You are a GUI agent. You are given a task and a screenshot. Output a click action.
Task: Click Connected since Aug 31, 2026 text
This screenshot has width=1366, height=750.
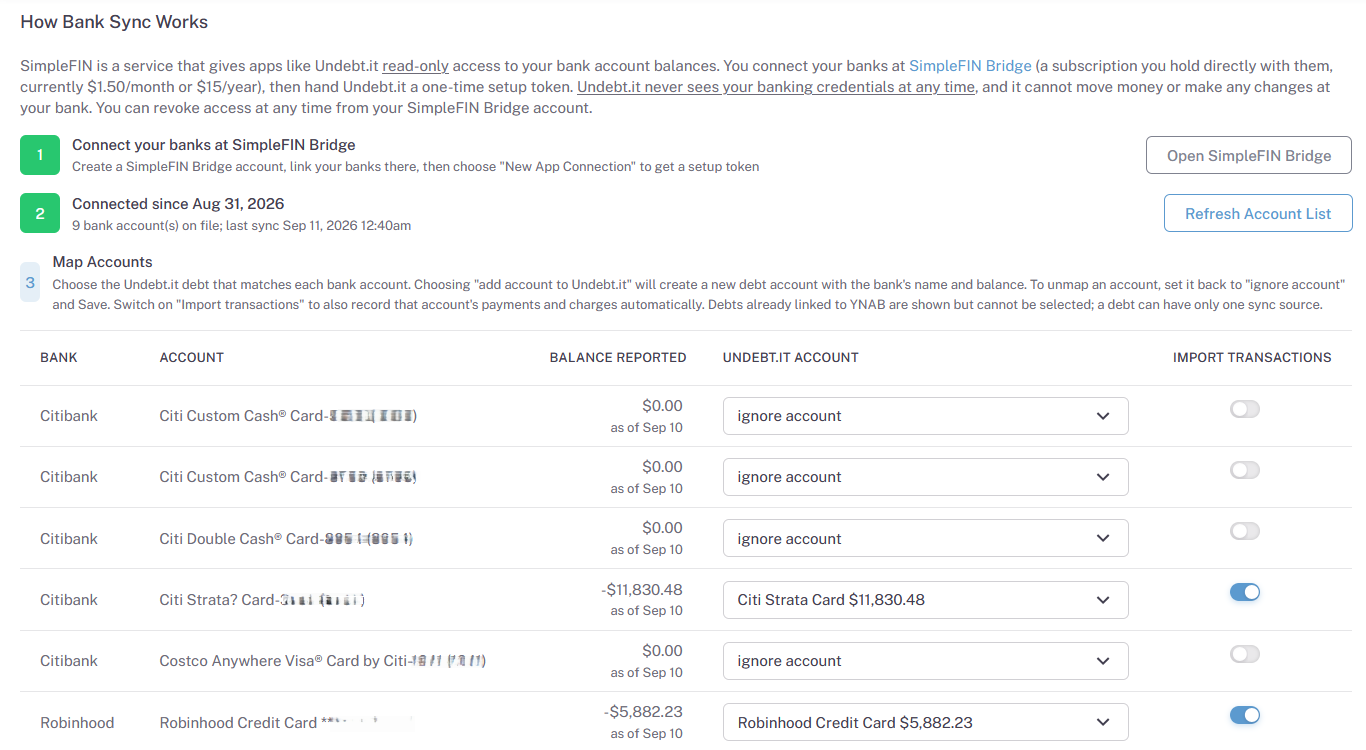178,204
